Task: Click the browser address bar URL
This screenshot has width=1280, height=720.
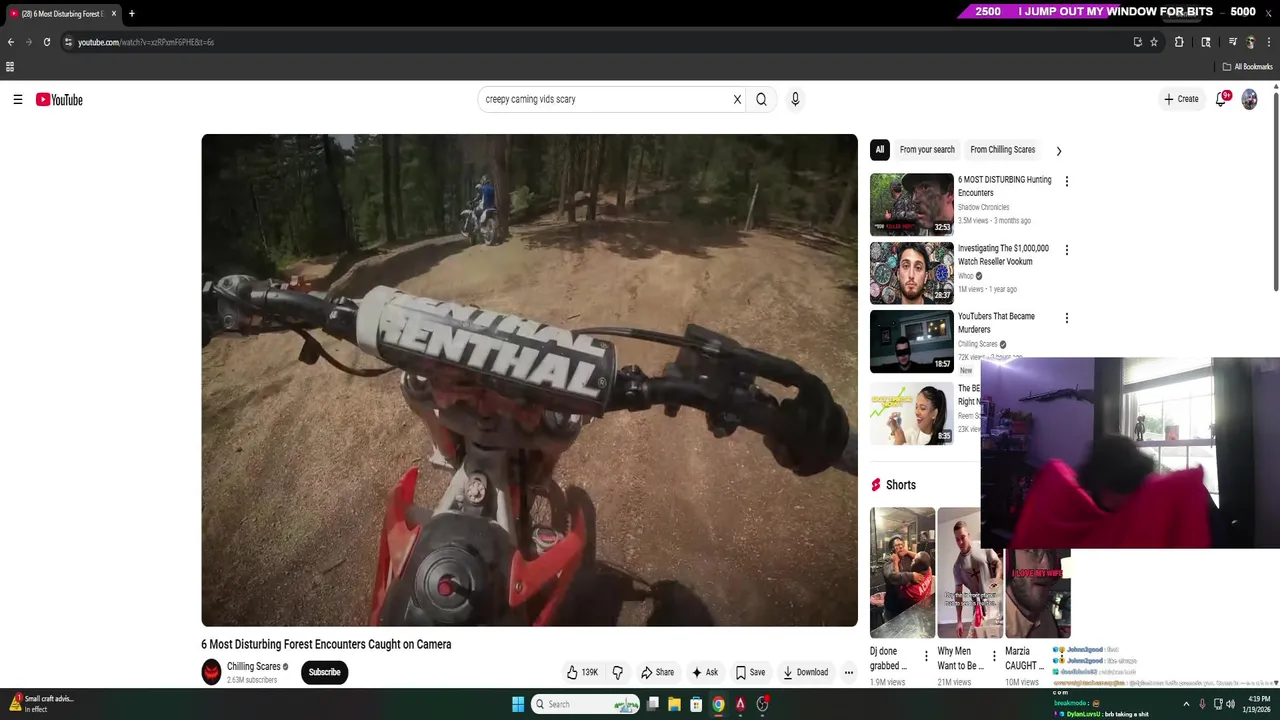Action: click(x=146, y=42)
